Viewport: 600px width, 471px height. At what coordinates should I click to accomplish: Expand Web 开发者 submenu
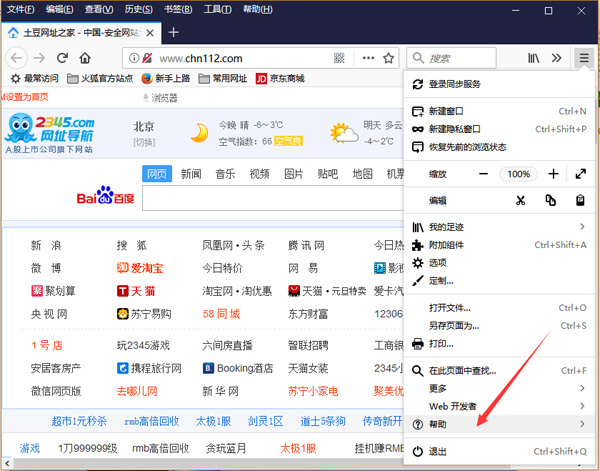pyautogui.click(x=499, y=406)
